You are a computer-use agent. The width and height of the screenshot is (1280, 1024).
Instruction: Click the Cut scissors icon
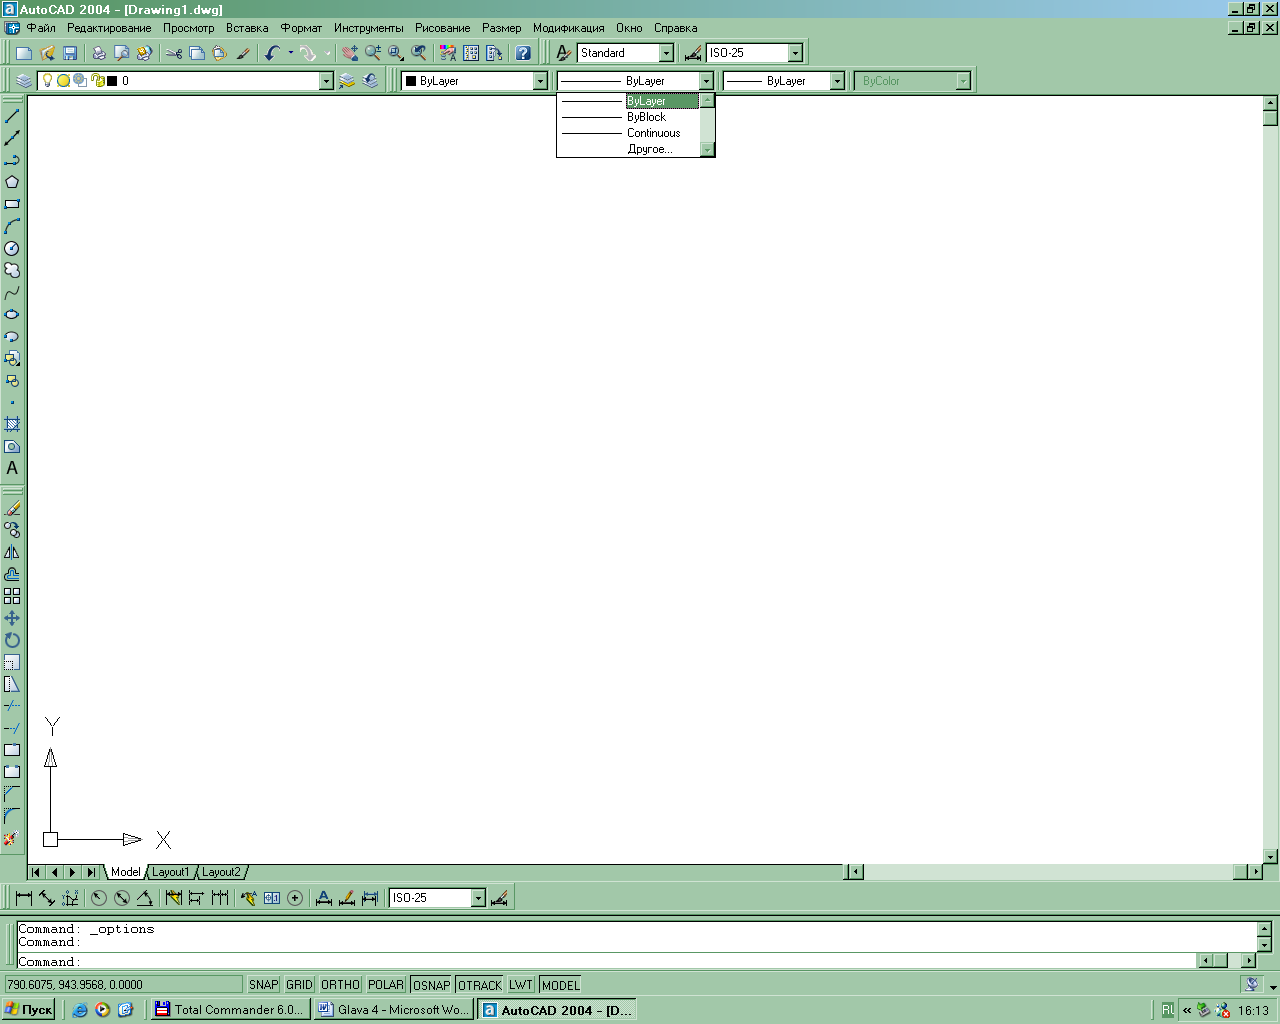pyautogui.click(x=174, y=53)
